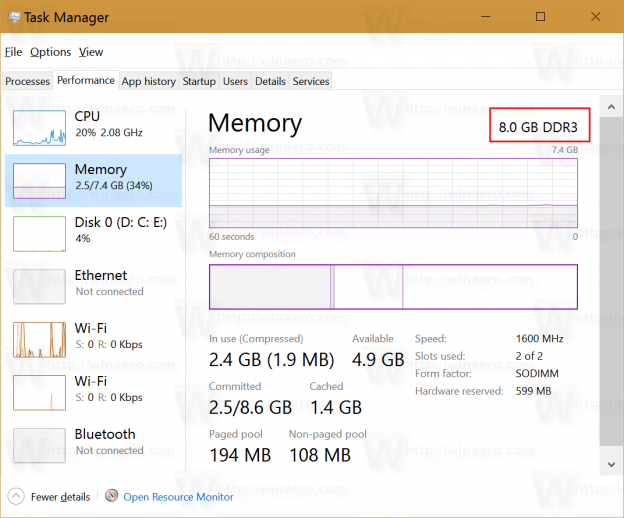Image resolution: width=624 pixels, height=518 pixels.
Task: Click the Memory usage graph
Action: tap(393, 193)
